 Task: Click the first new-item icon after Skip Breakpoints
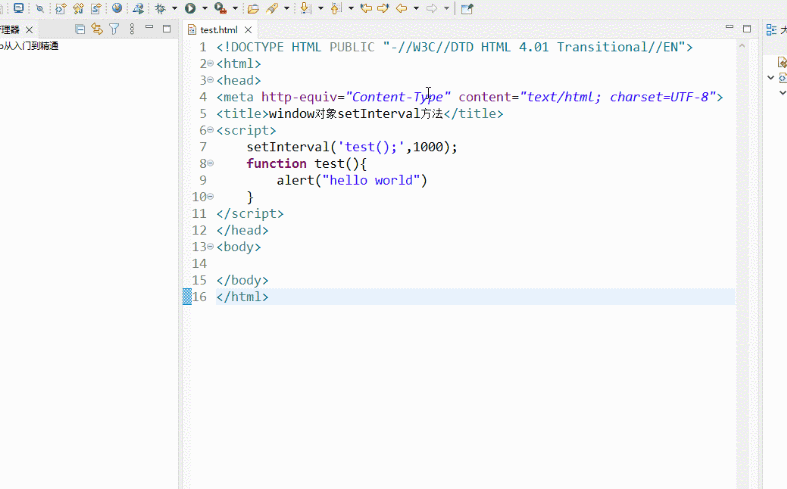[x=61, y=9]
